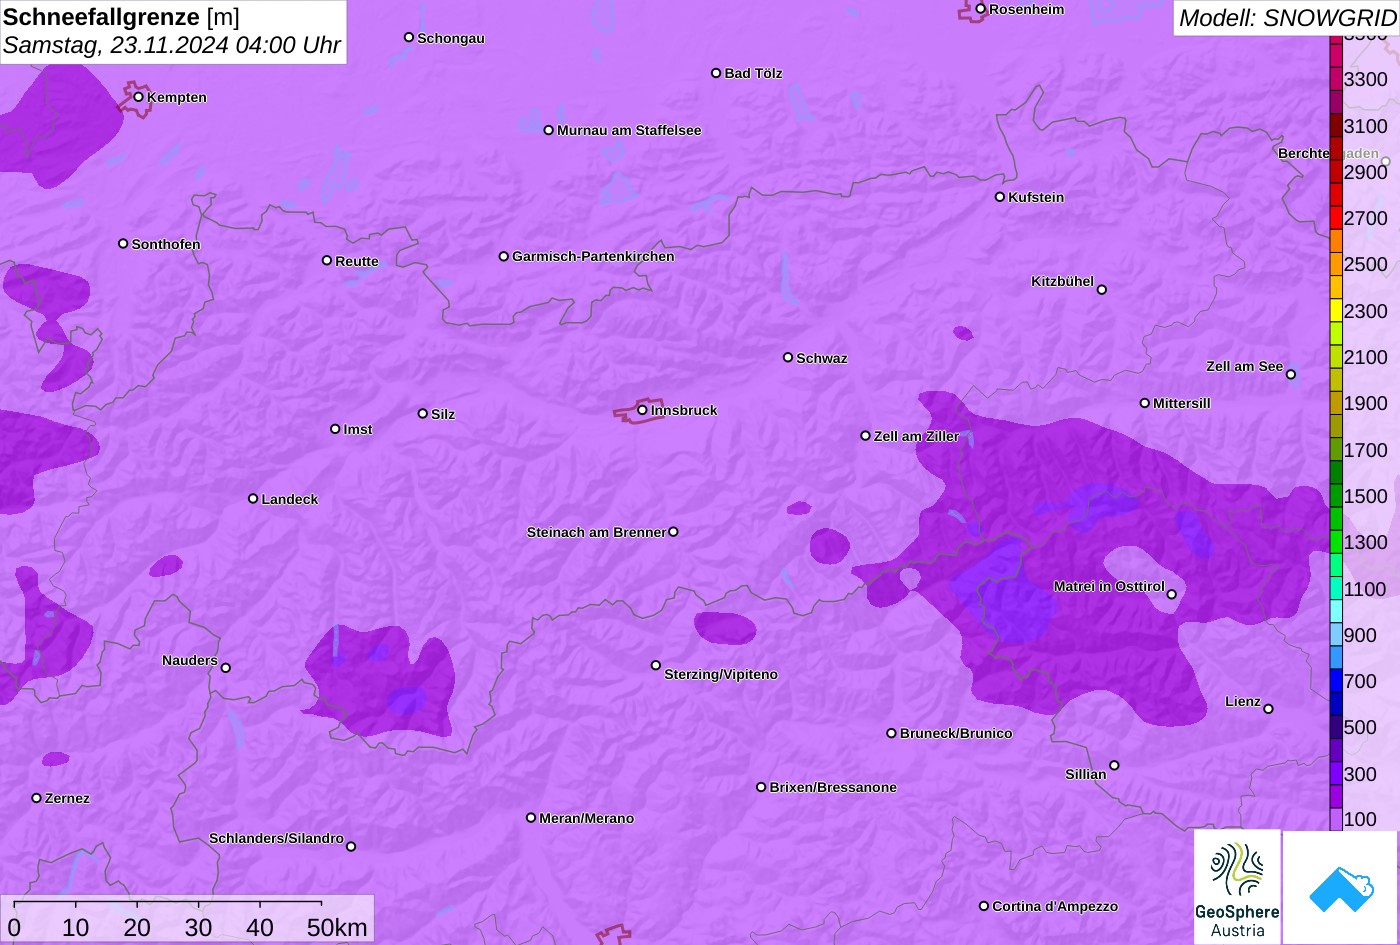Click the GeoSphere Austria logo
1400x945 pixels.
[1237, 886]
